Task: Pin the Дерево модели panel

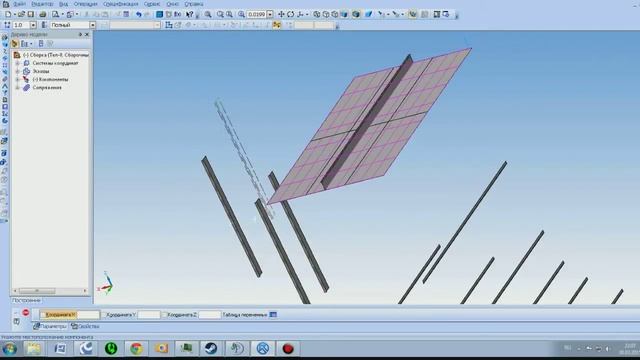Action: pyautogui.click(x=80, y=35)
